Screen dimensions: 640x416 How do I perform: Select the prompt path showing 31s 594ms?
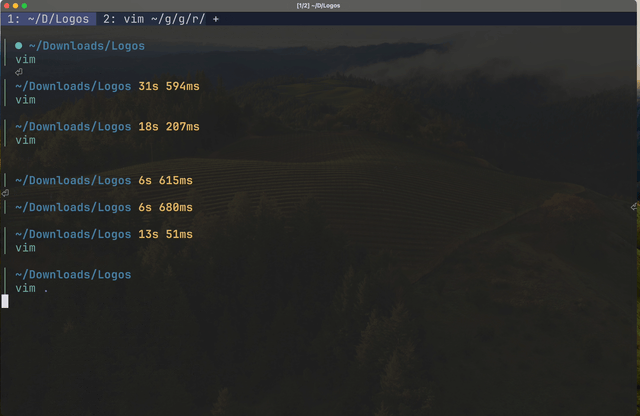click(73, 86)
